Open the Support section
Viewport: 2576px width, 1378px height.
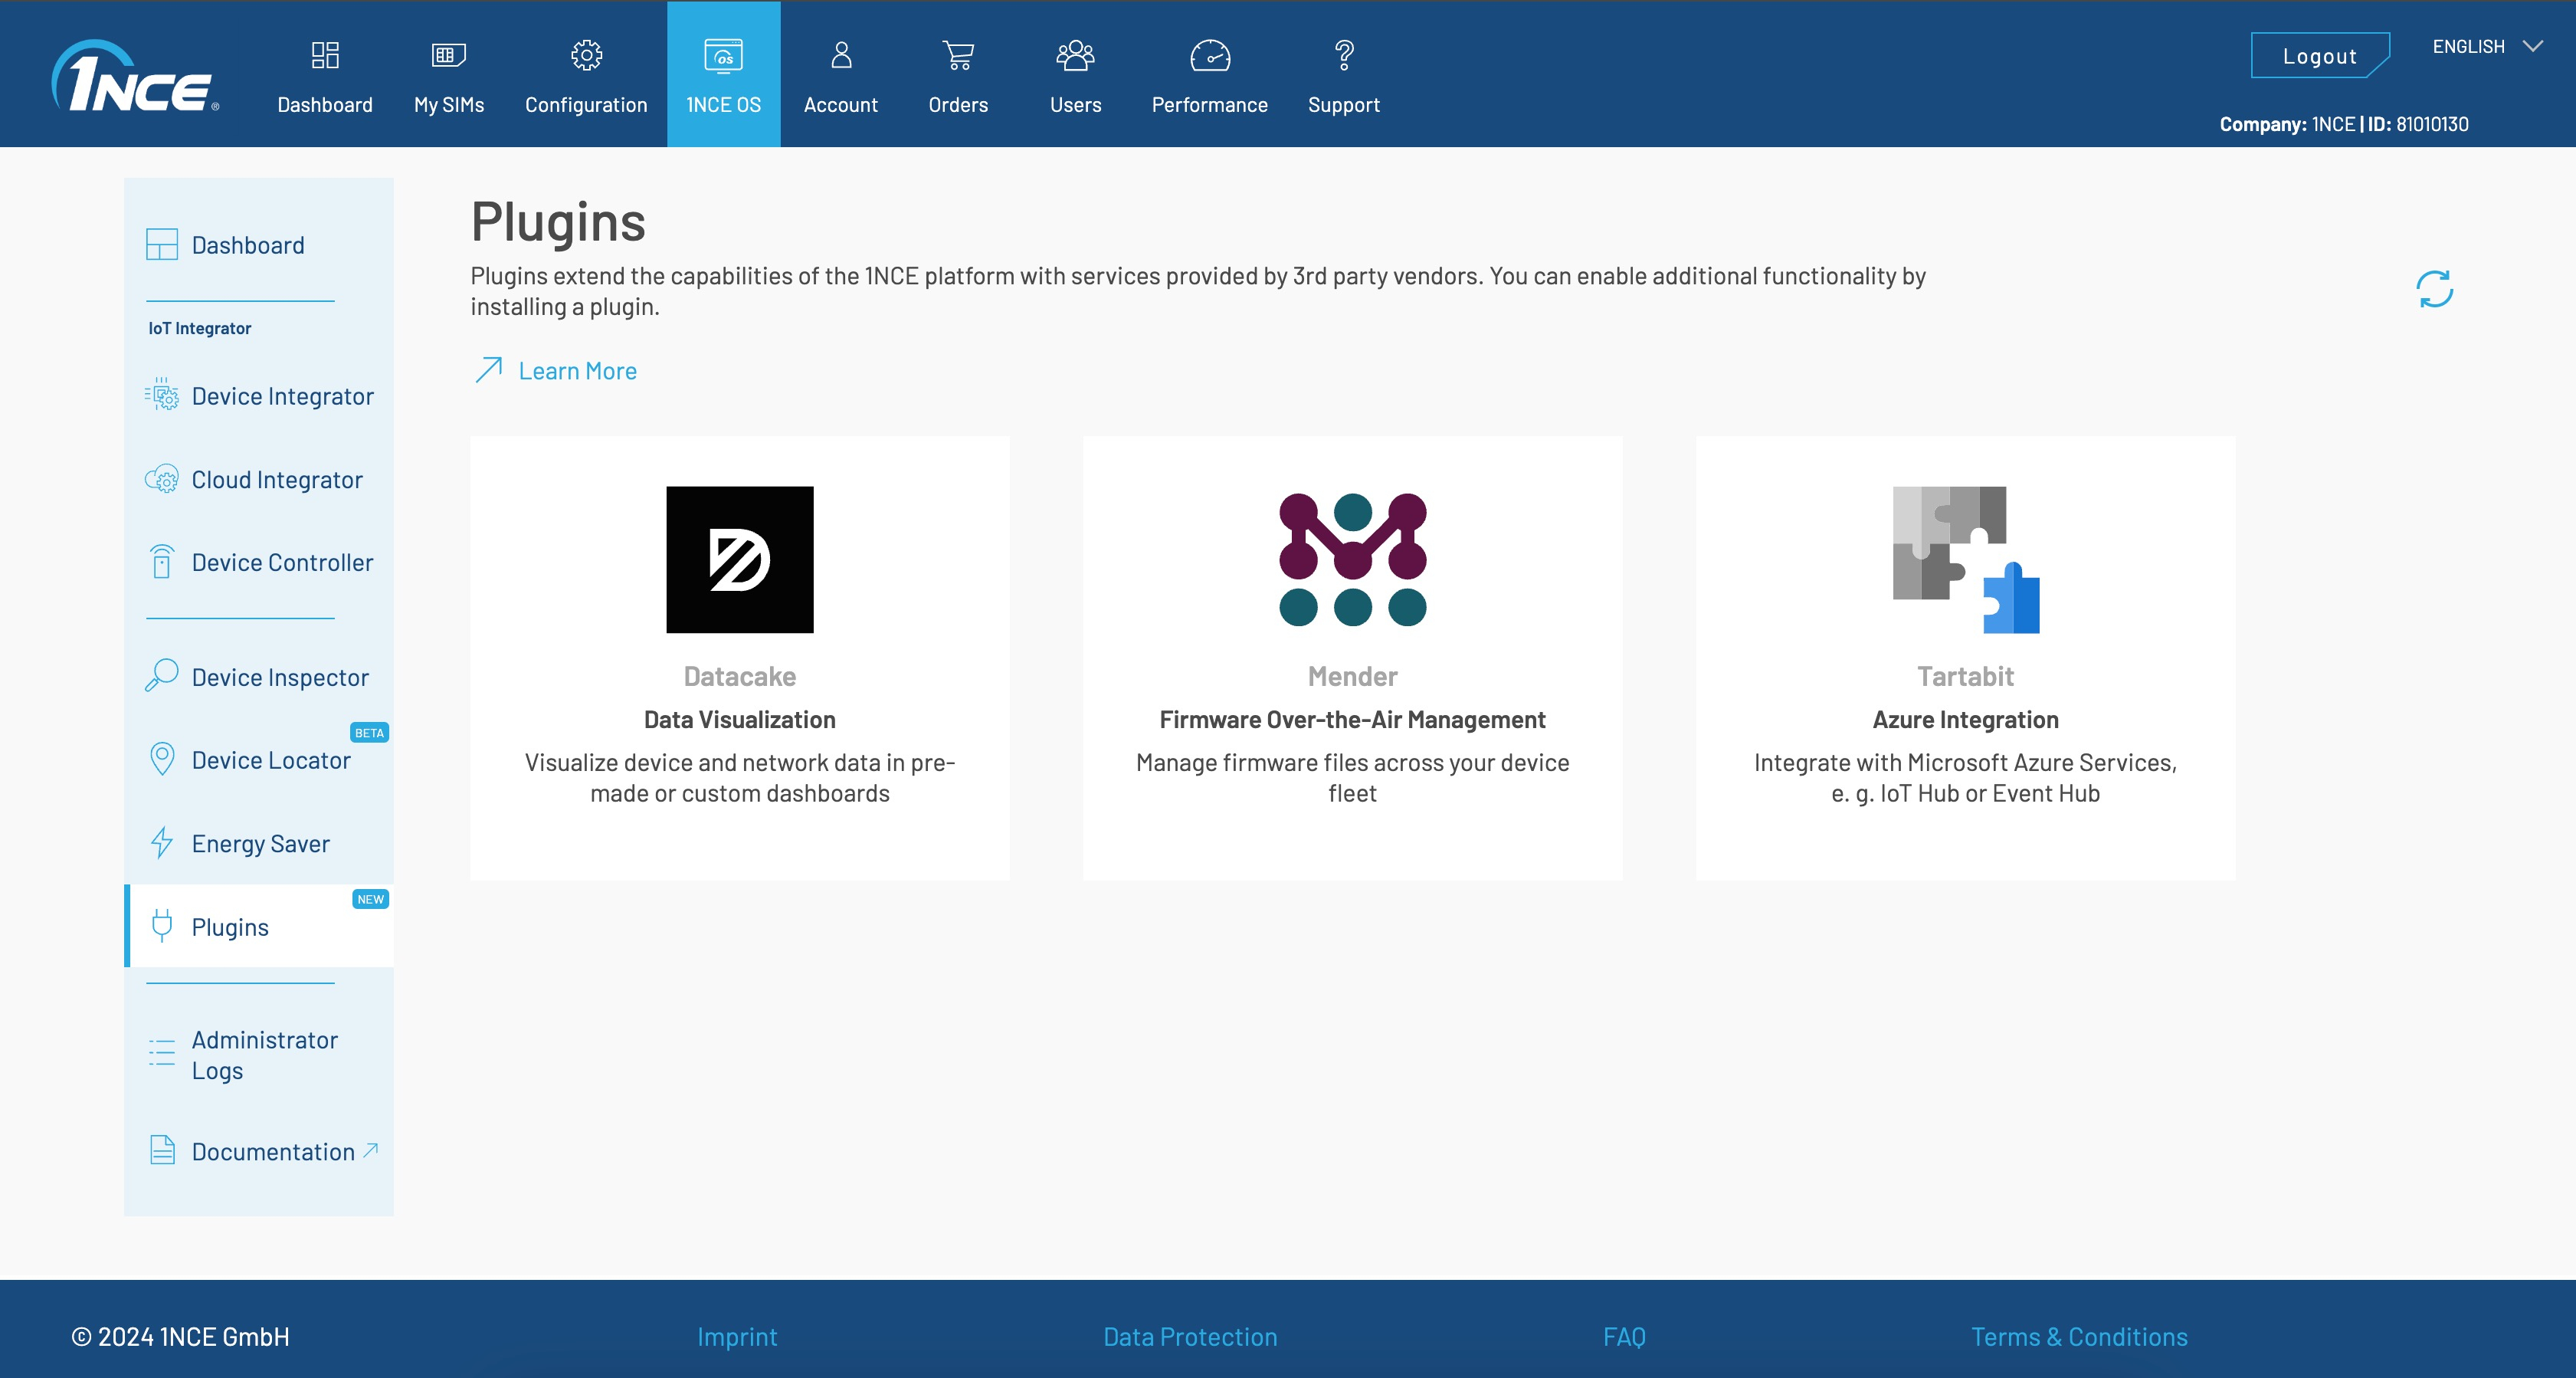pyautogui.click(x=1343, y=73)
